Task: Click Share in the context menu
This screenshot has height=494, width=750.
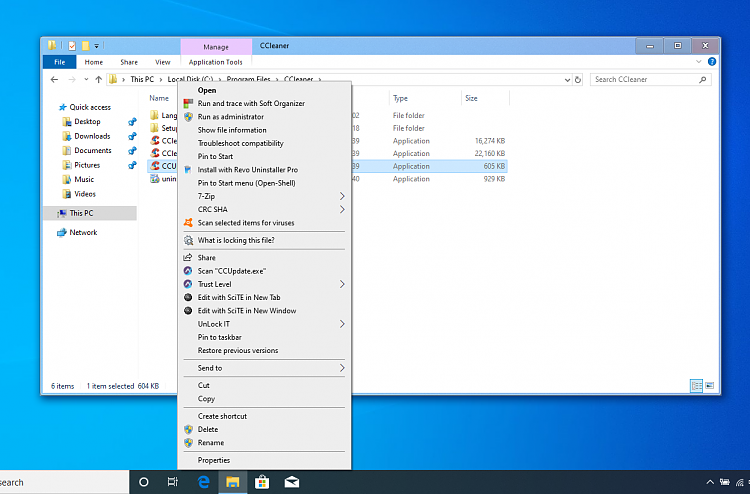Action: click(264, 258)
